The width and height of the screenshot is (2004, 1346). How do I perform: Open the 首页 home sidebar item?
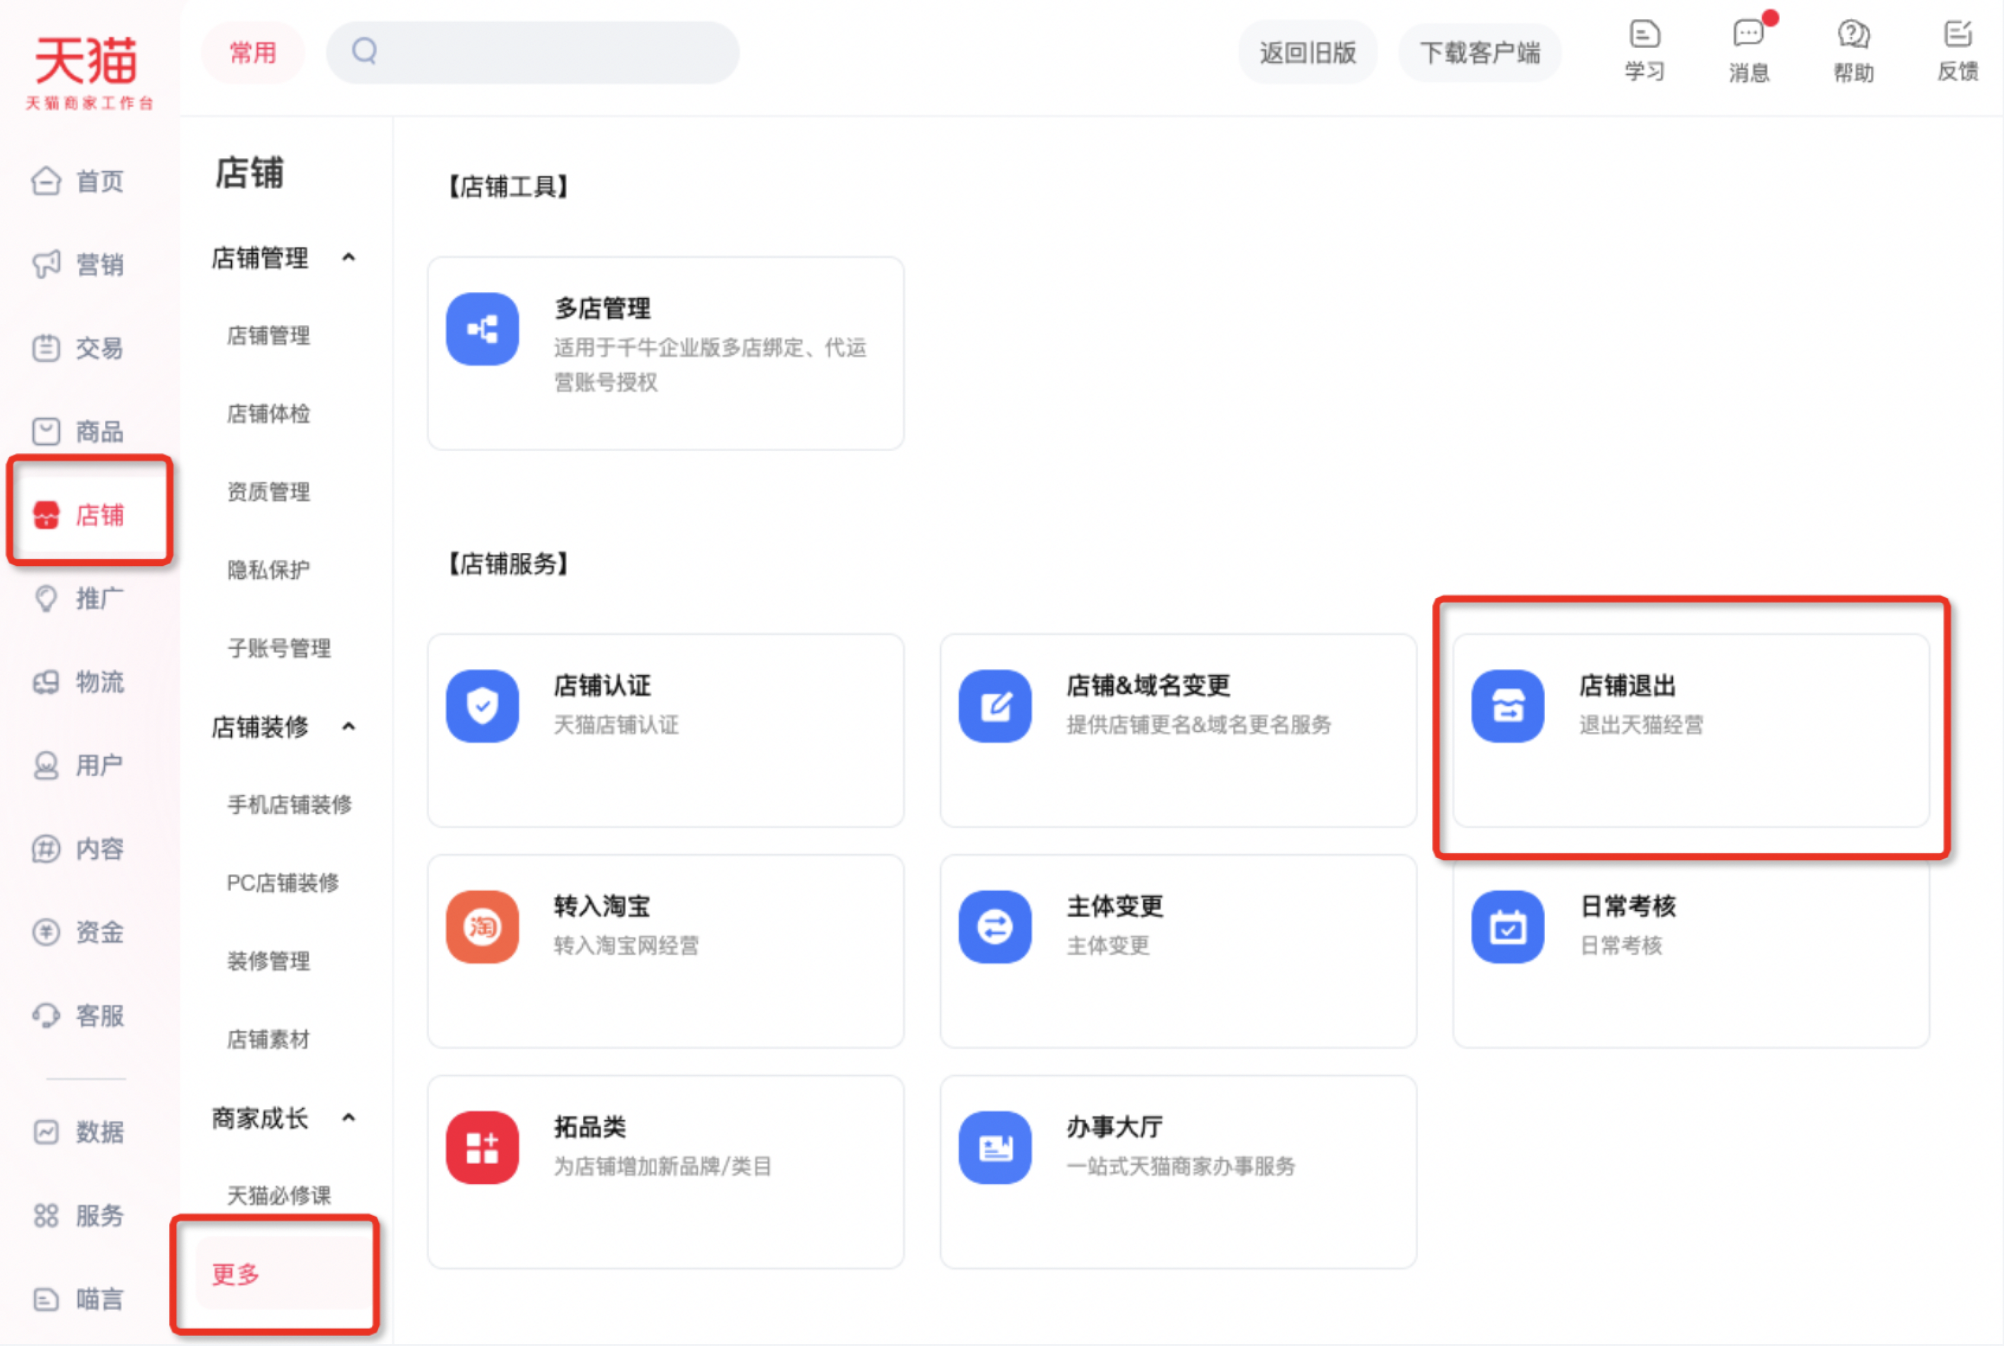click(x=78, y=181)
